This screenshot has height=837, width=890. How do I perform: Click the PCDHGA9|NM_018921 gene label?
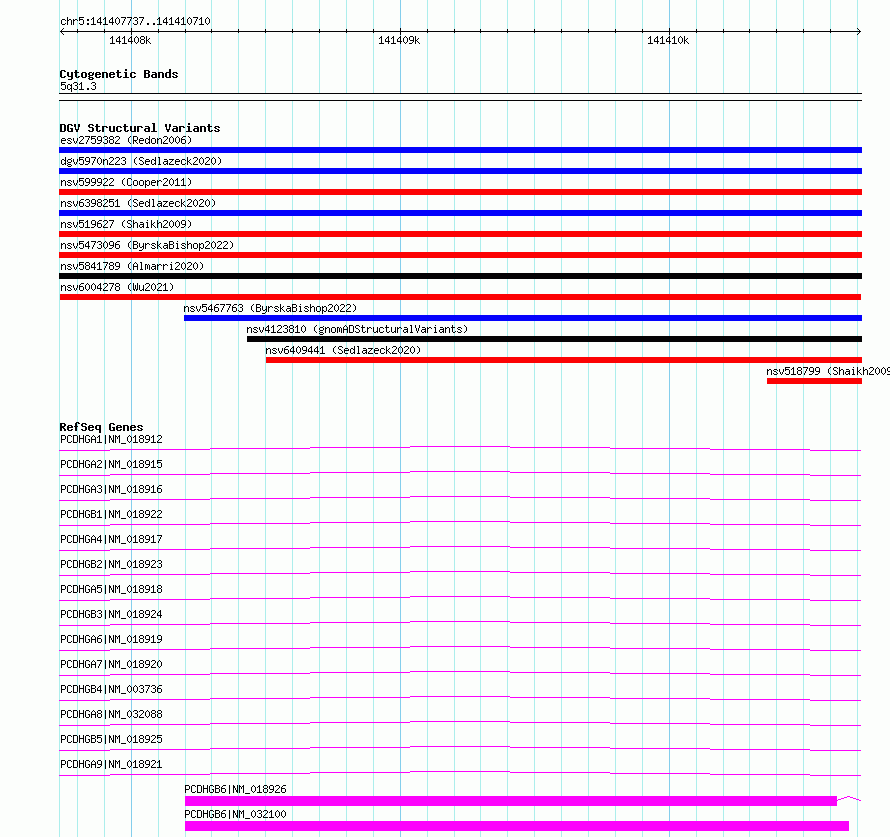pos(111,764)
